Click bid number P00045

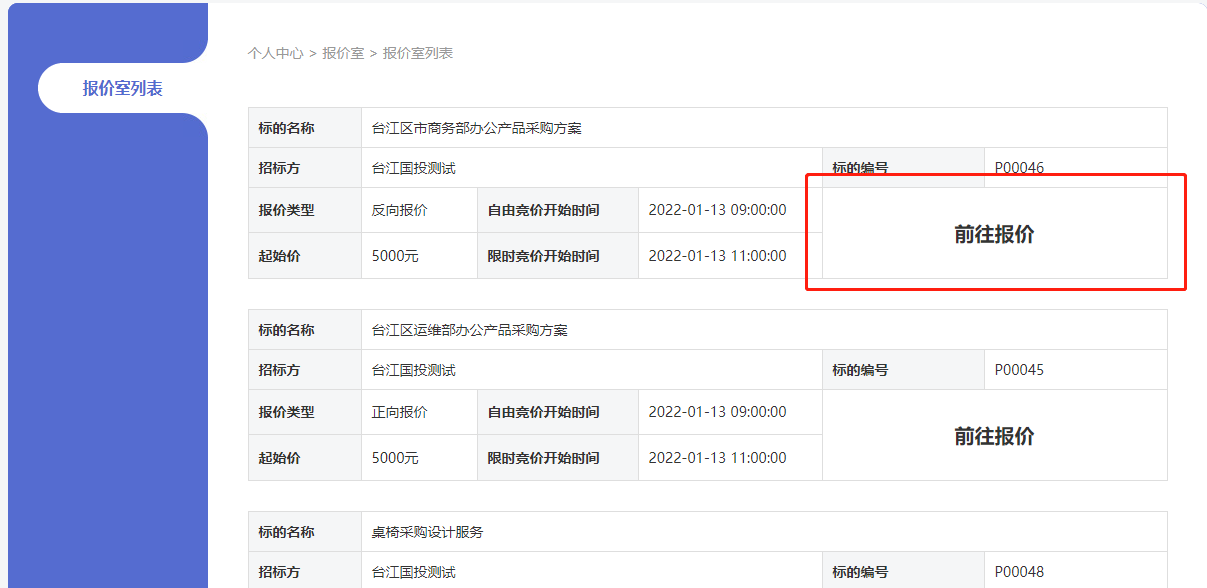tap(1019, 370)
